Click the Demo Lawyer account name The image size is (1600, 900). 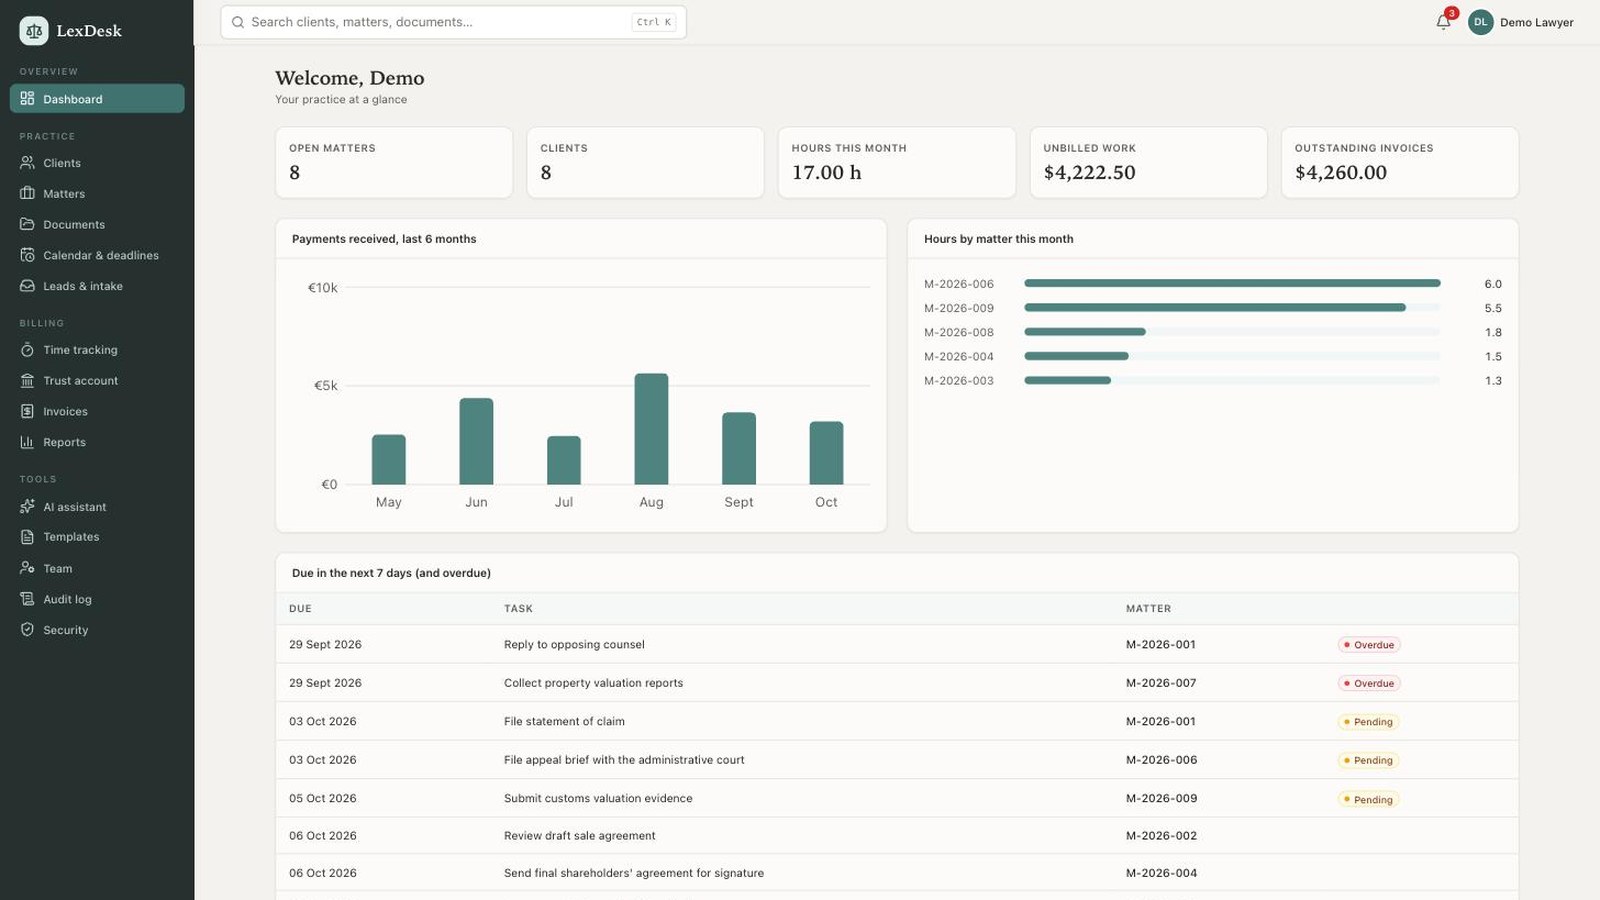[x=1536, y=22]
